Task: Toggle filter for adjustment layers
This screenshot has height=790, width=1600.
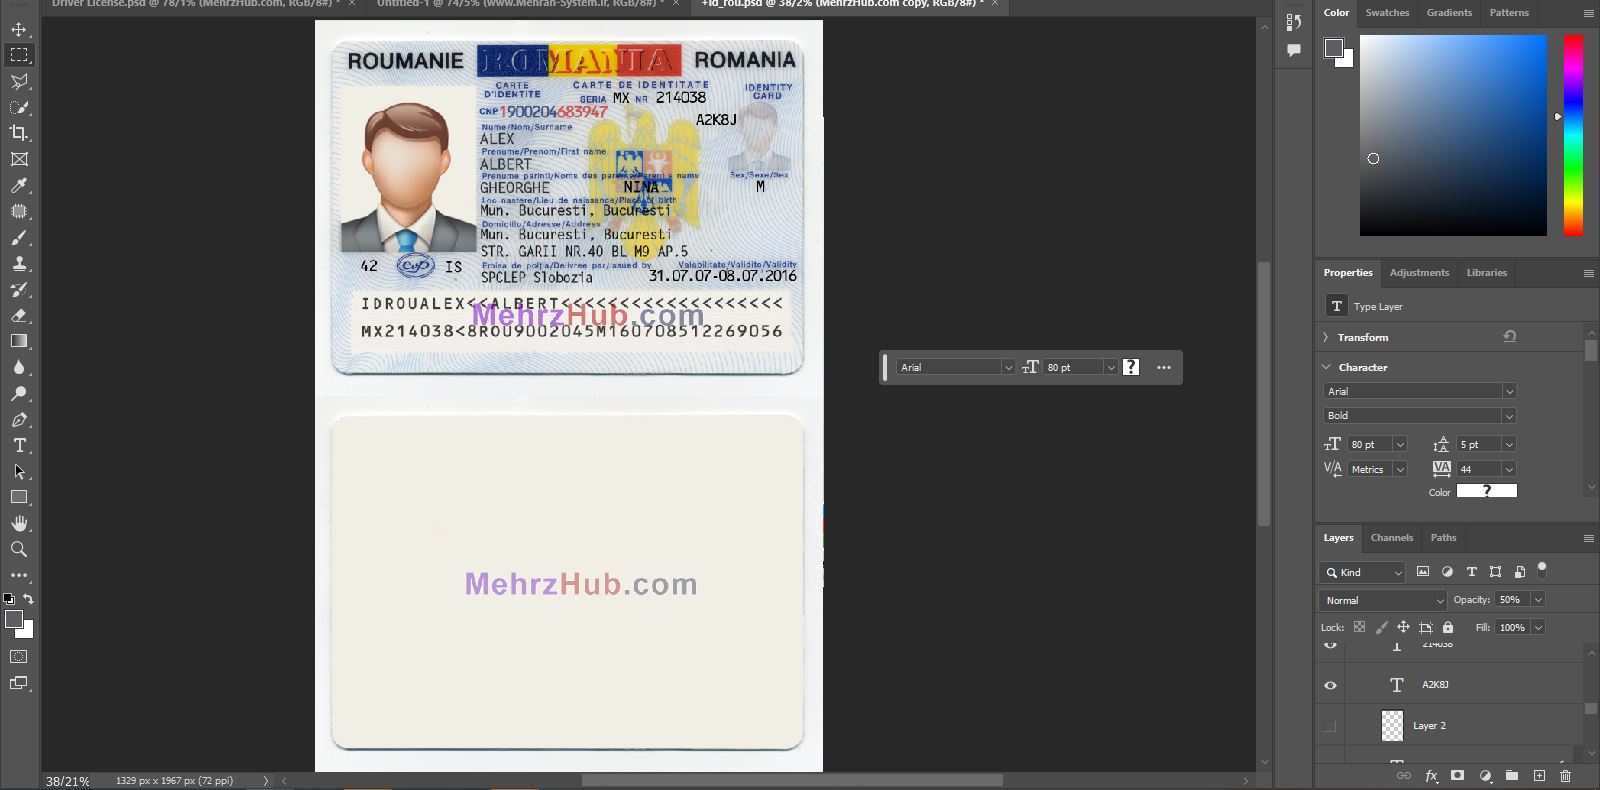Action: click(x=1447, y=572)
